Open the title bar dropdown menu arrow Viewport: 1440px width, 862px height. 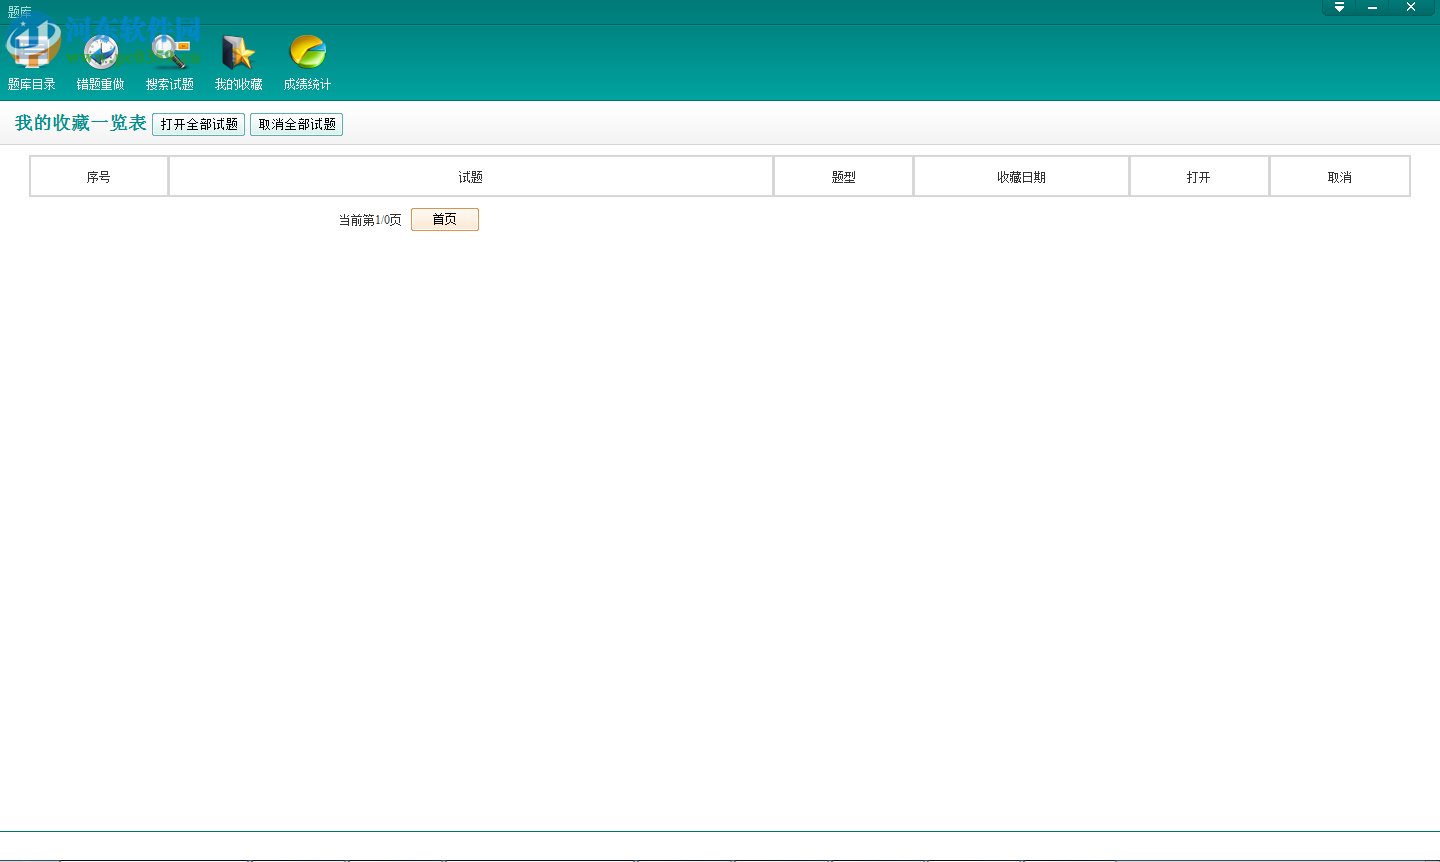(x=1340, y=7)
